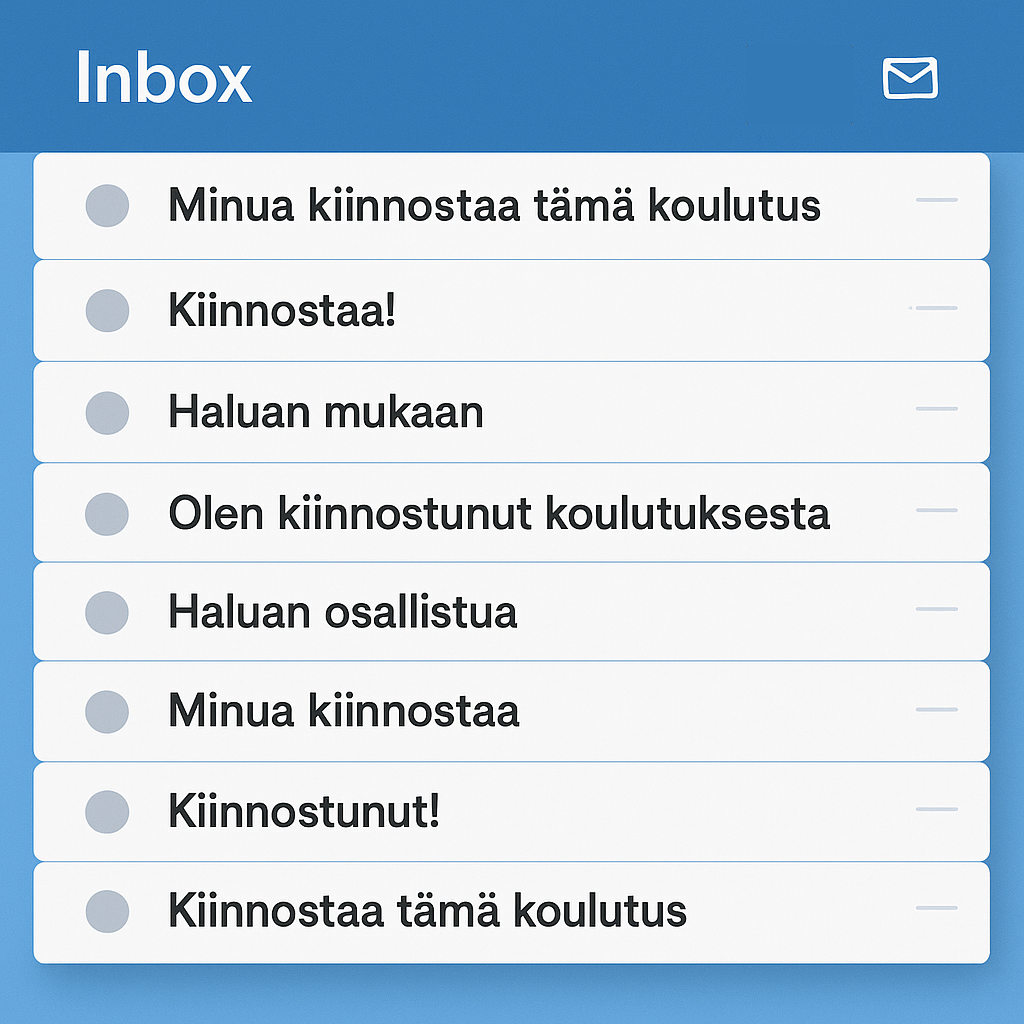Click the circle beside Haluan osallistua
1024x1024 pixels.
coord(106,611)
